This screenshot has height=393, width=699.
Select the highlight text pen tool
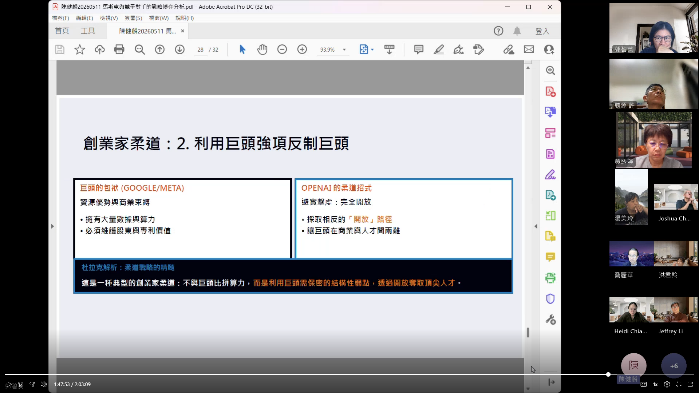pyautogui.click(x=439, y=49)
